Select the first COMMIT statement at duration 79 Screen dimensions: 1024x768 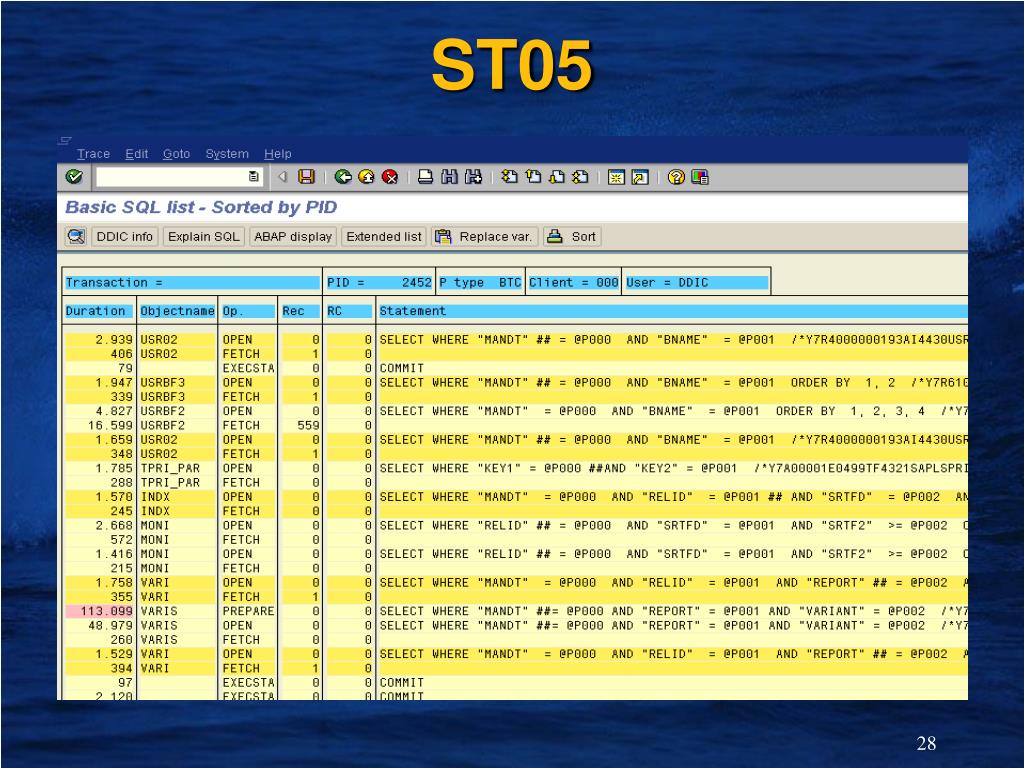click(x=402, y=368)
